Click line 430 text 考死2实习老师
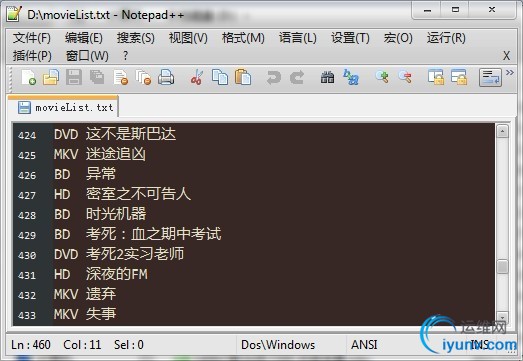 (x=135, y=254)
